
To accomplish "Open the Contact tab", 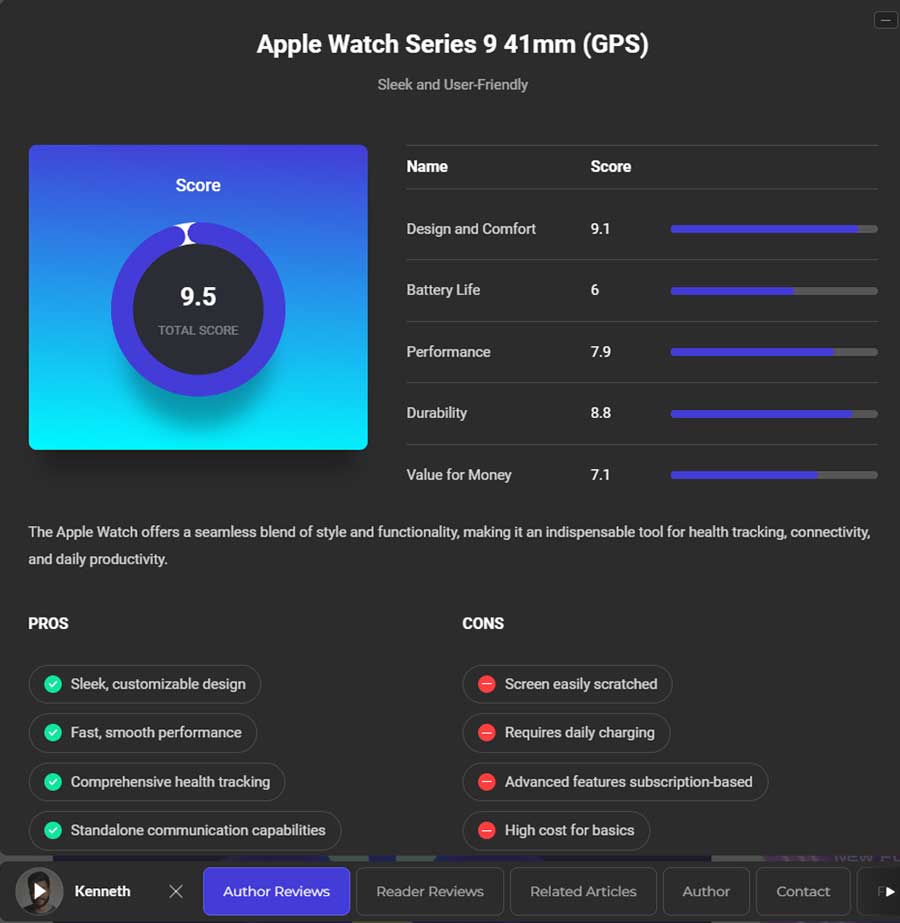I will point(803,891).
